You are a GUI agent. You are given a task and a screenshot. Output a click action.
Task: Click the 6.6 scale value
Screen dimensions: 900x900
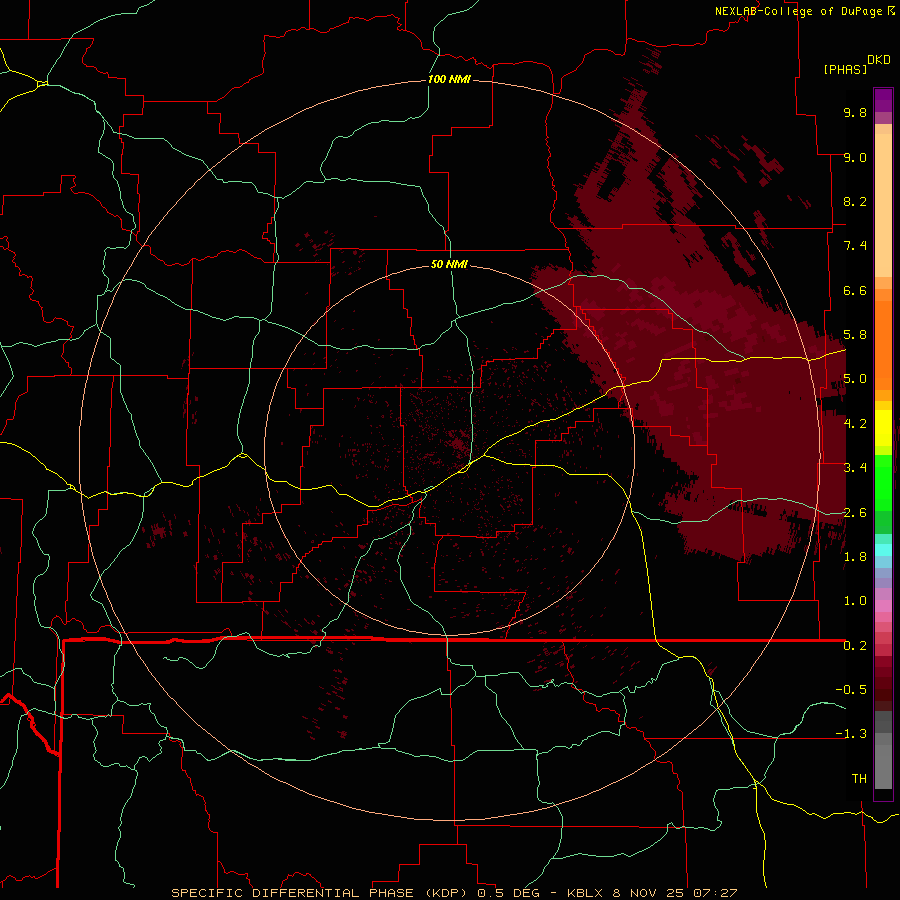(855, 290)
